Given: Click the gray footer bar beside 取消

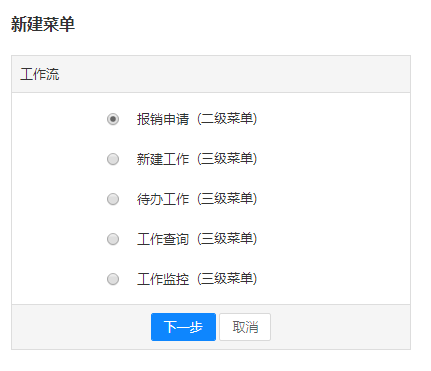Looking at the screenshot, I should [340, 327].
